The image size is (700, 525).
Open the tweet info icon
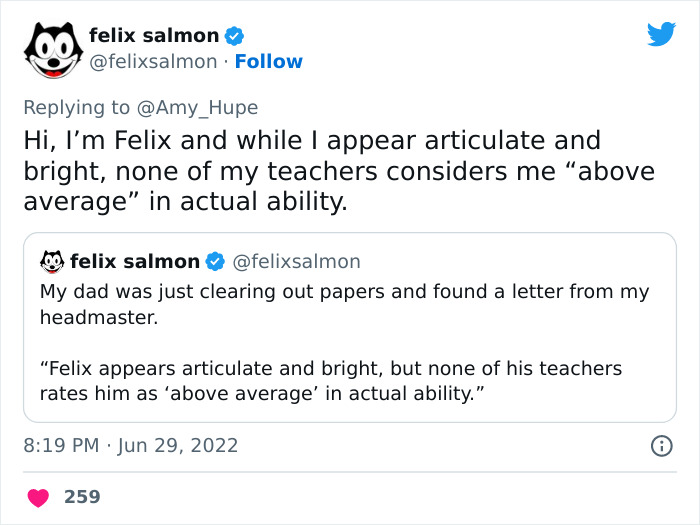click(661, 446)
